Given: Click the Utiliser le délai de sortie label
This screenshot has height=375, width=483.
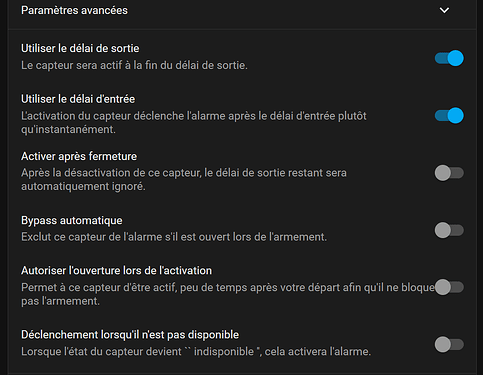Looking at the screenshot, I should click(80, 49).
